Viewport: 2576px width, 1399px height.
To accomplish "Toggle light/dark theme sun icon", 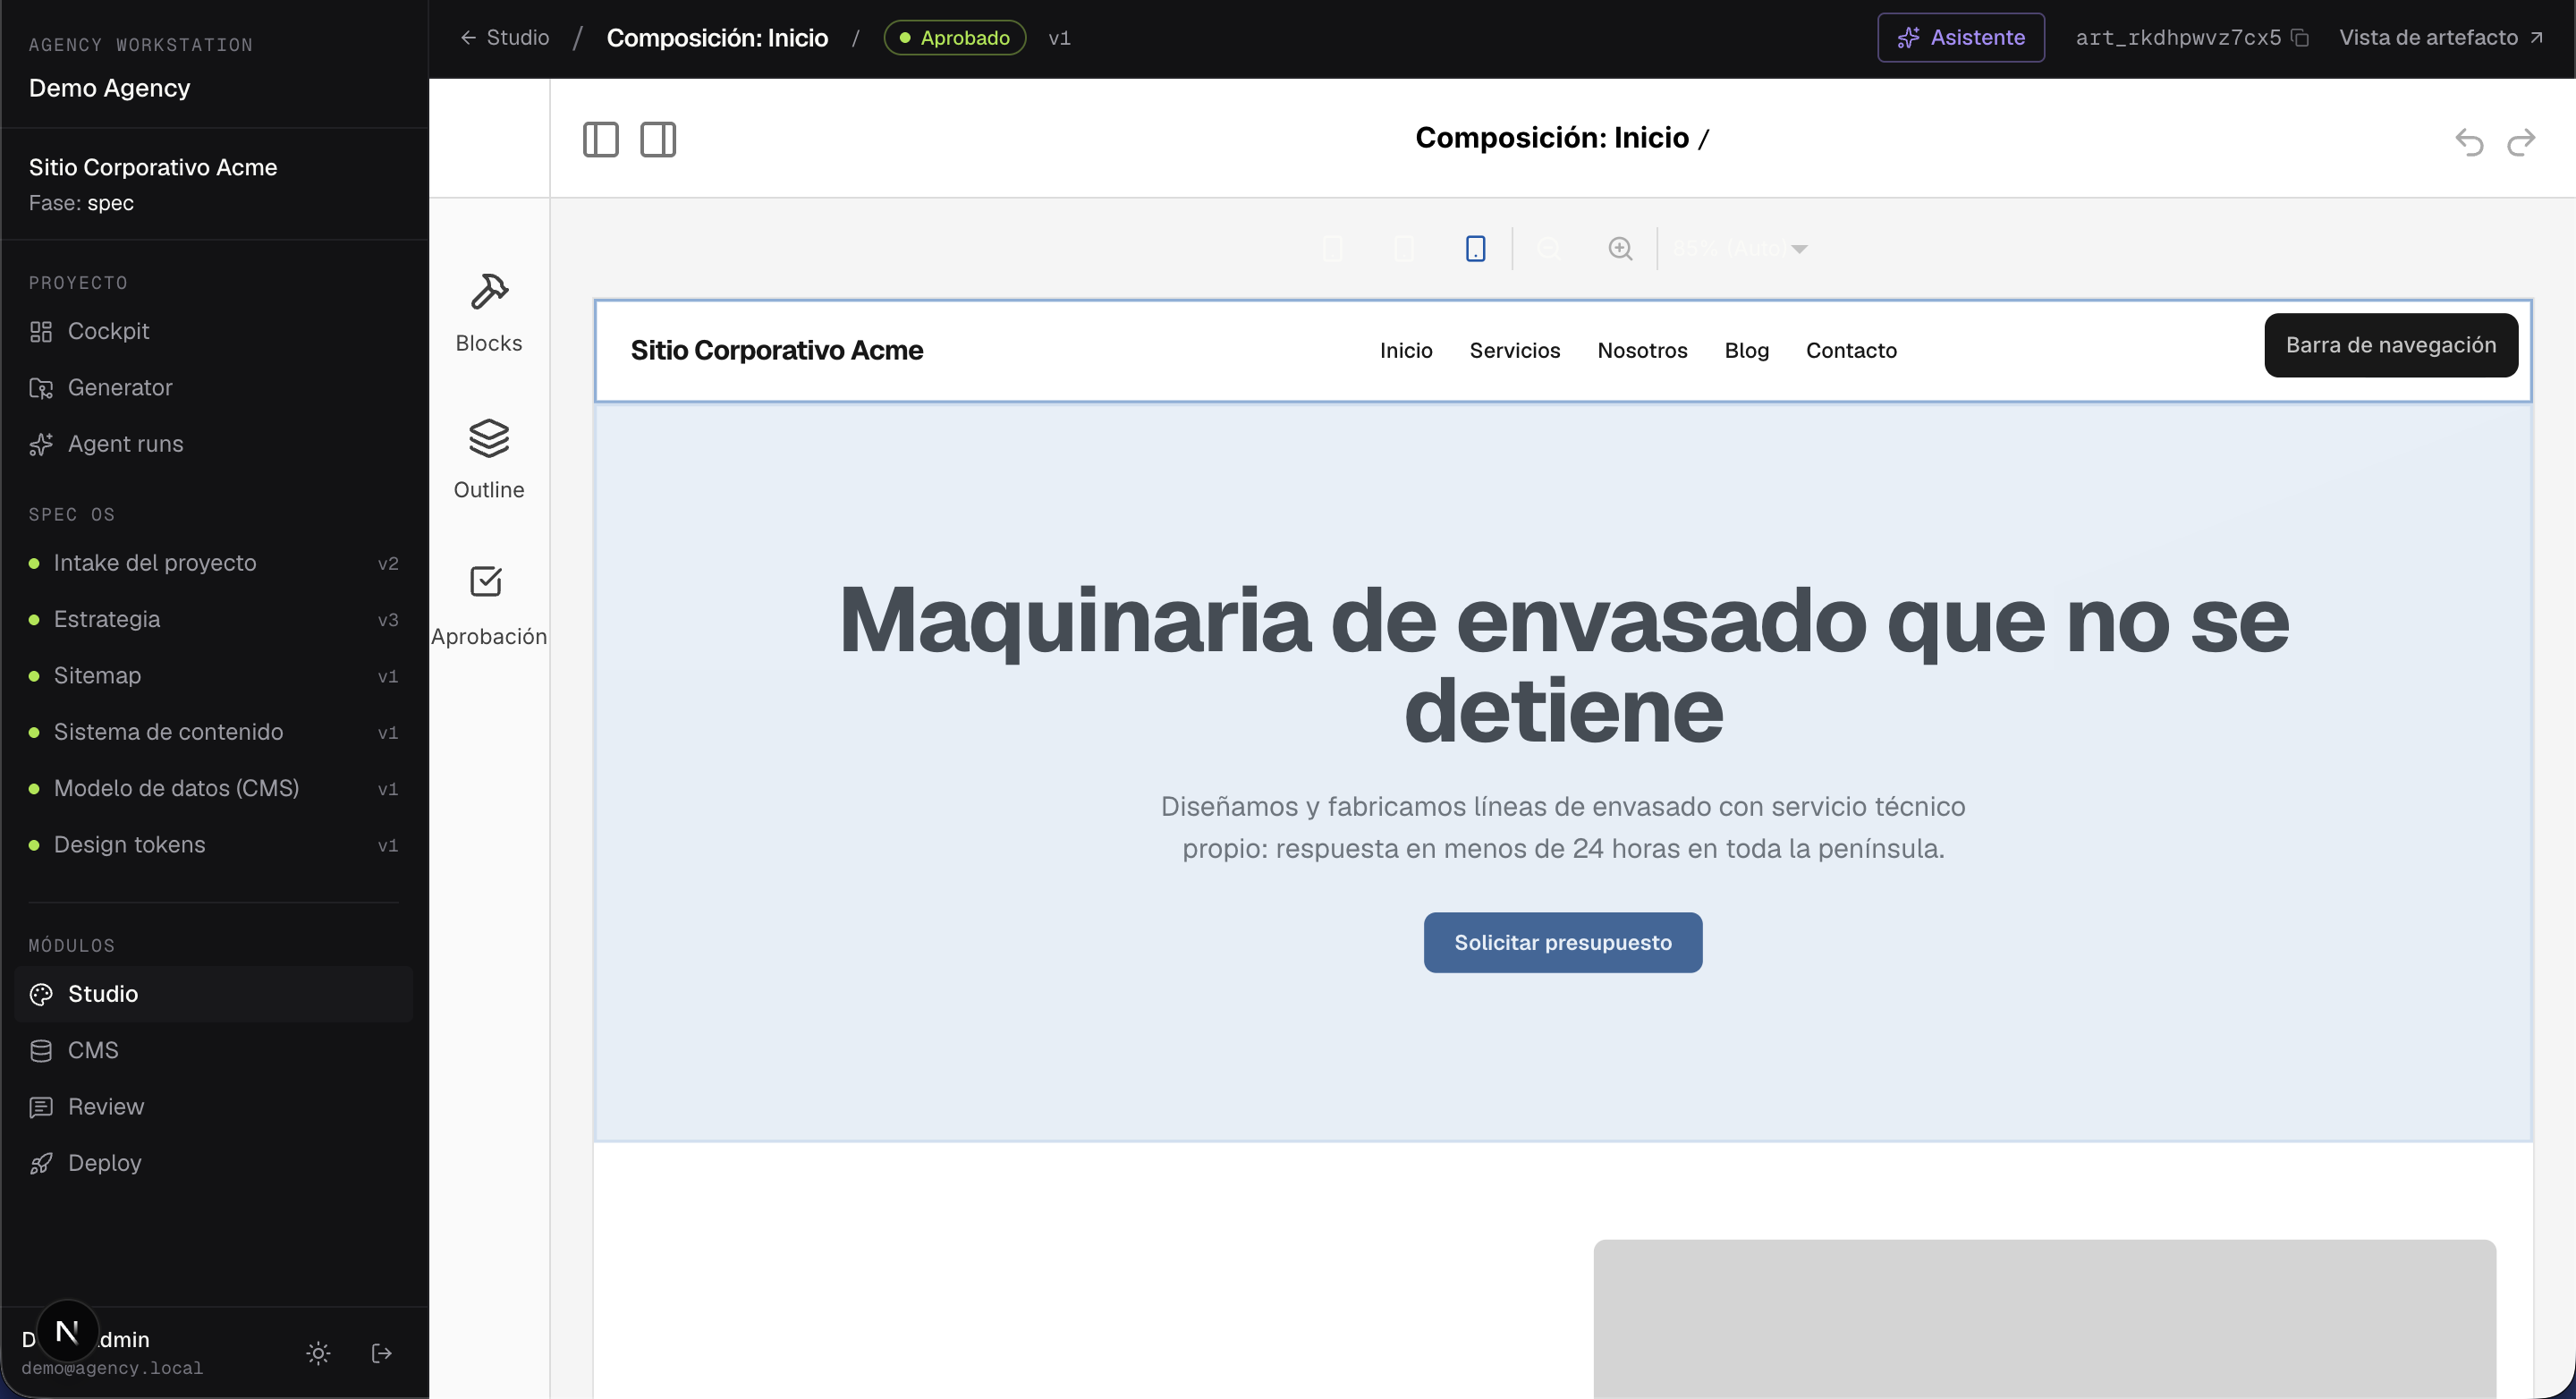I will [x=318, y=1353].
